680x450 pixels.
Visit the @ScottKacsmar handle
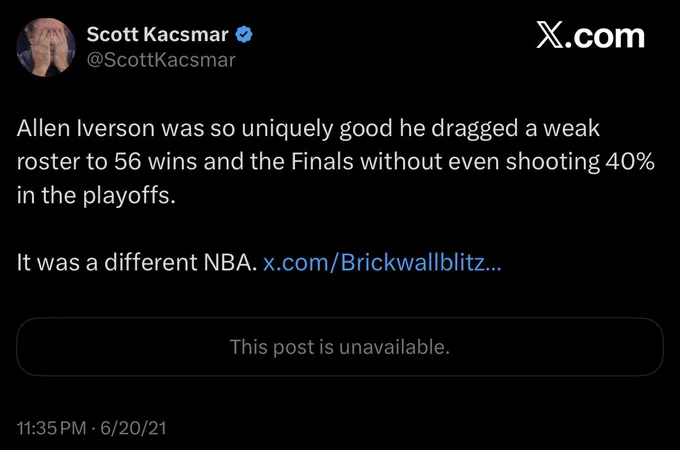pyautogui.click(x=161, y=60)
